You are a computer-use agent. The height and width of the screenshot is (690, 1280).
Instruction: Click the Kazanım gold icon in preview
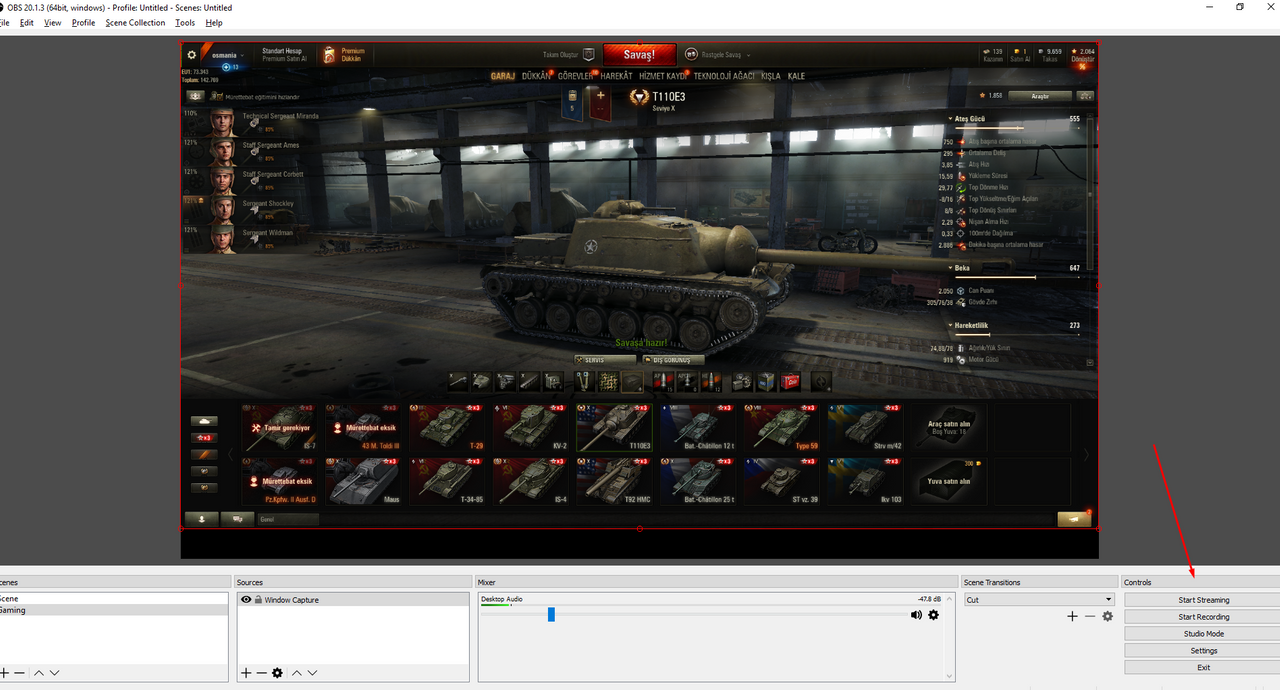click(x=986, y=50)
